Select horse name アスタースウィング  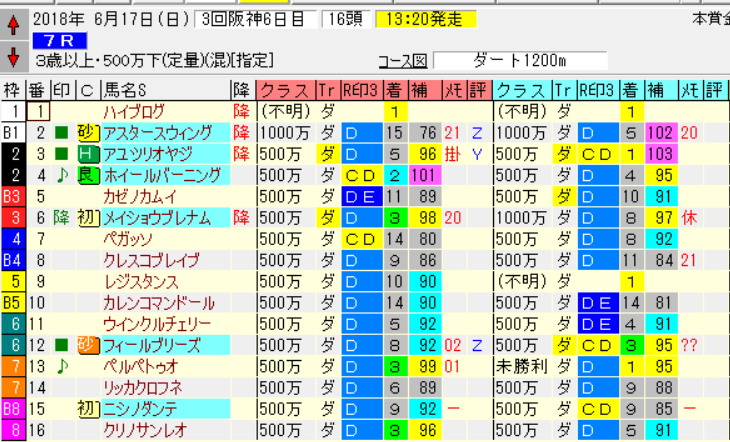pos(157,133)
